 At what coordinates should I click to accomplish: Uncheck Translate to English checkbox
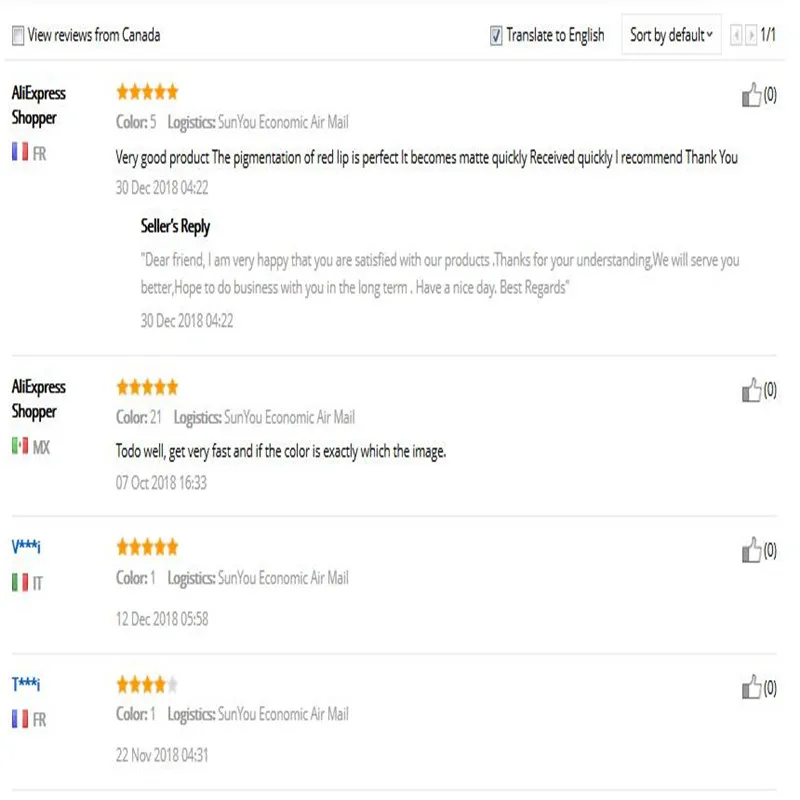pos(495,35)
